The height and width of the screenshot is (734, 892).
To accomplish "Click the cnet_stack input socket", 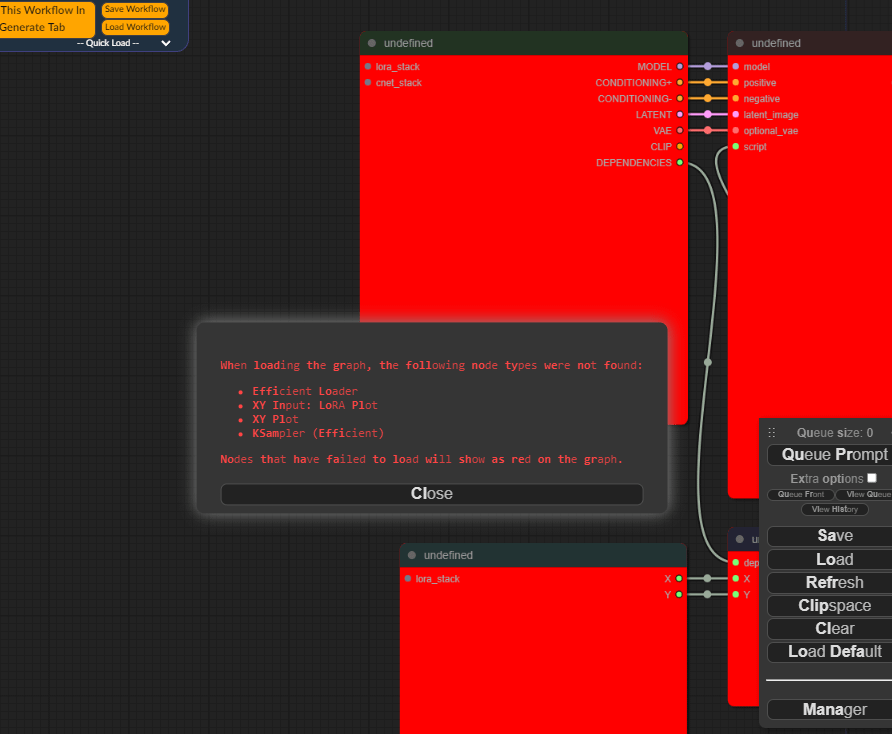I will (368, 83).
